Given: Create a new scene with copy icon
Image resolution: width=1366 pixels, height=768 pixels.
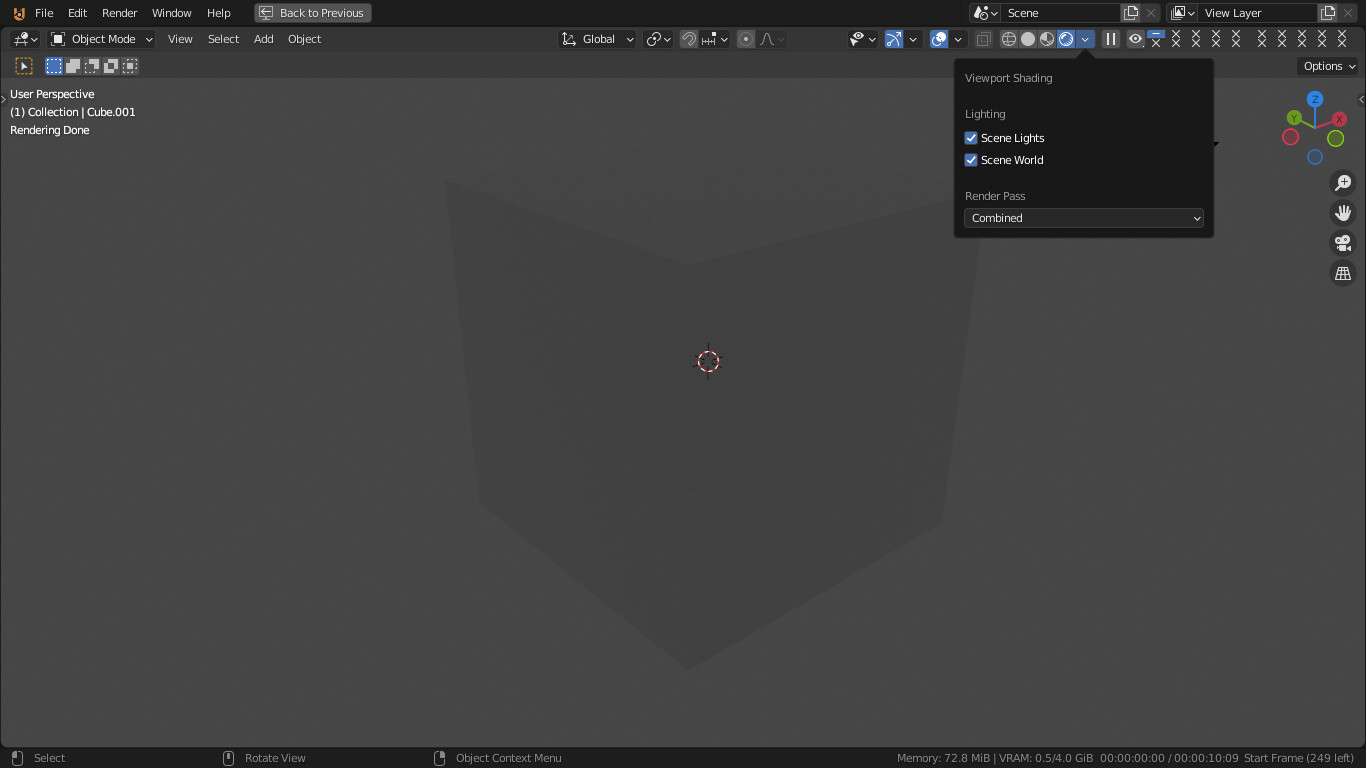Looking at the screenshot, I should click(x=1131, y=13).
